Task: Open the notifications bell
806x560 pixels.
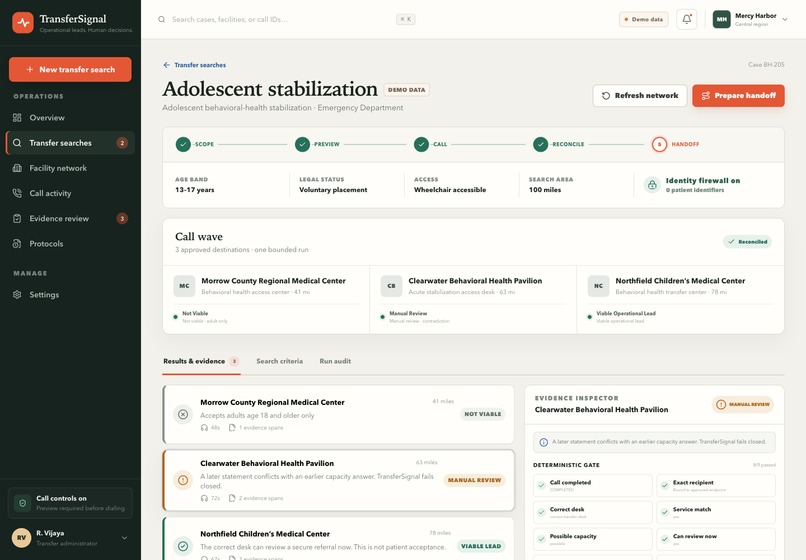Action: point(686,20)
